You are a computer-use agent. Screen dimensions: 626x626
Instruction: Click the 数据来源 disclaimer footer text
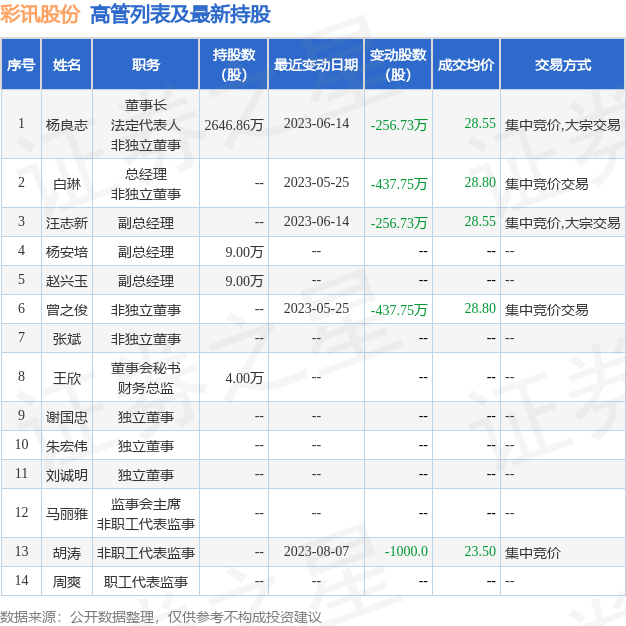click(160, 617)
